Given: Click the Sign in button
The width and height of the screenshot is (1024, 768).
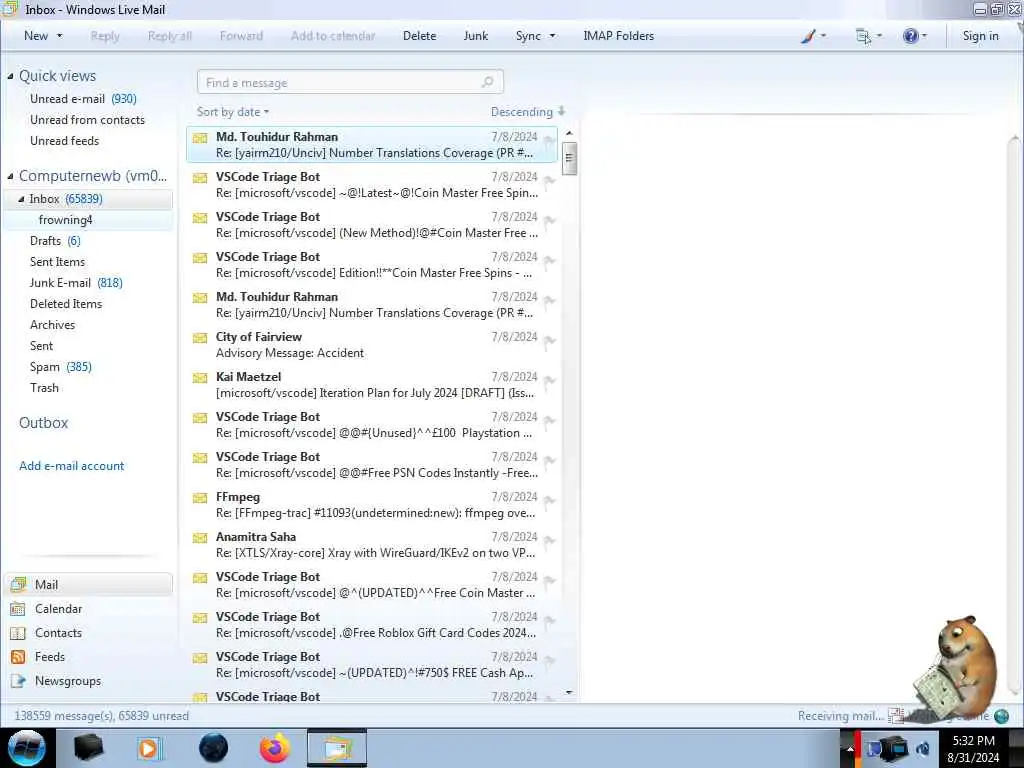Looking at the screenshot, I should pos(980,36).
